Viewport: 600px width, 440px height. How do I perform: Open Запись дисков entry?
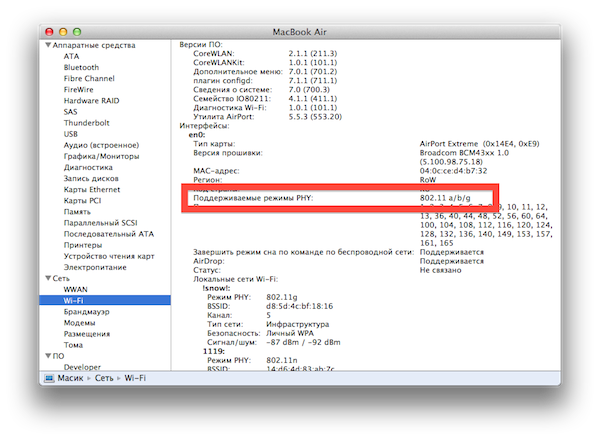(x=91, y=178)
